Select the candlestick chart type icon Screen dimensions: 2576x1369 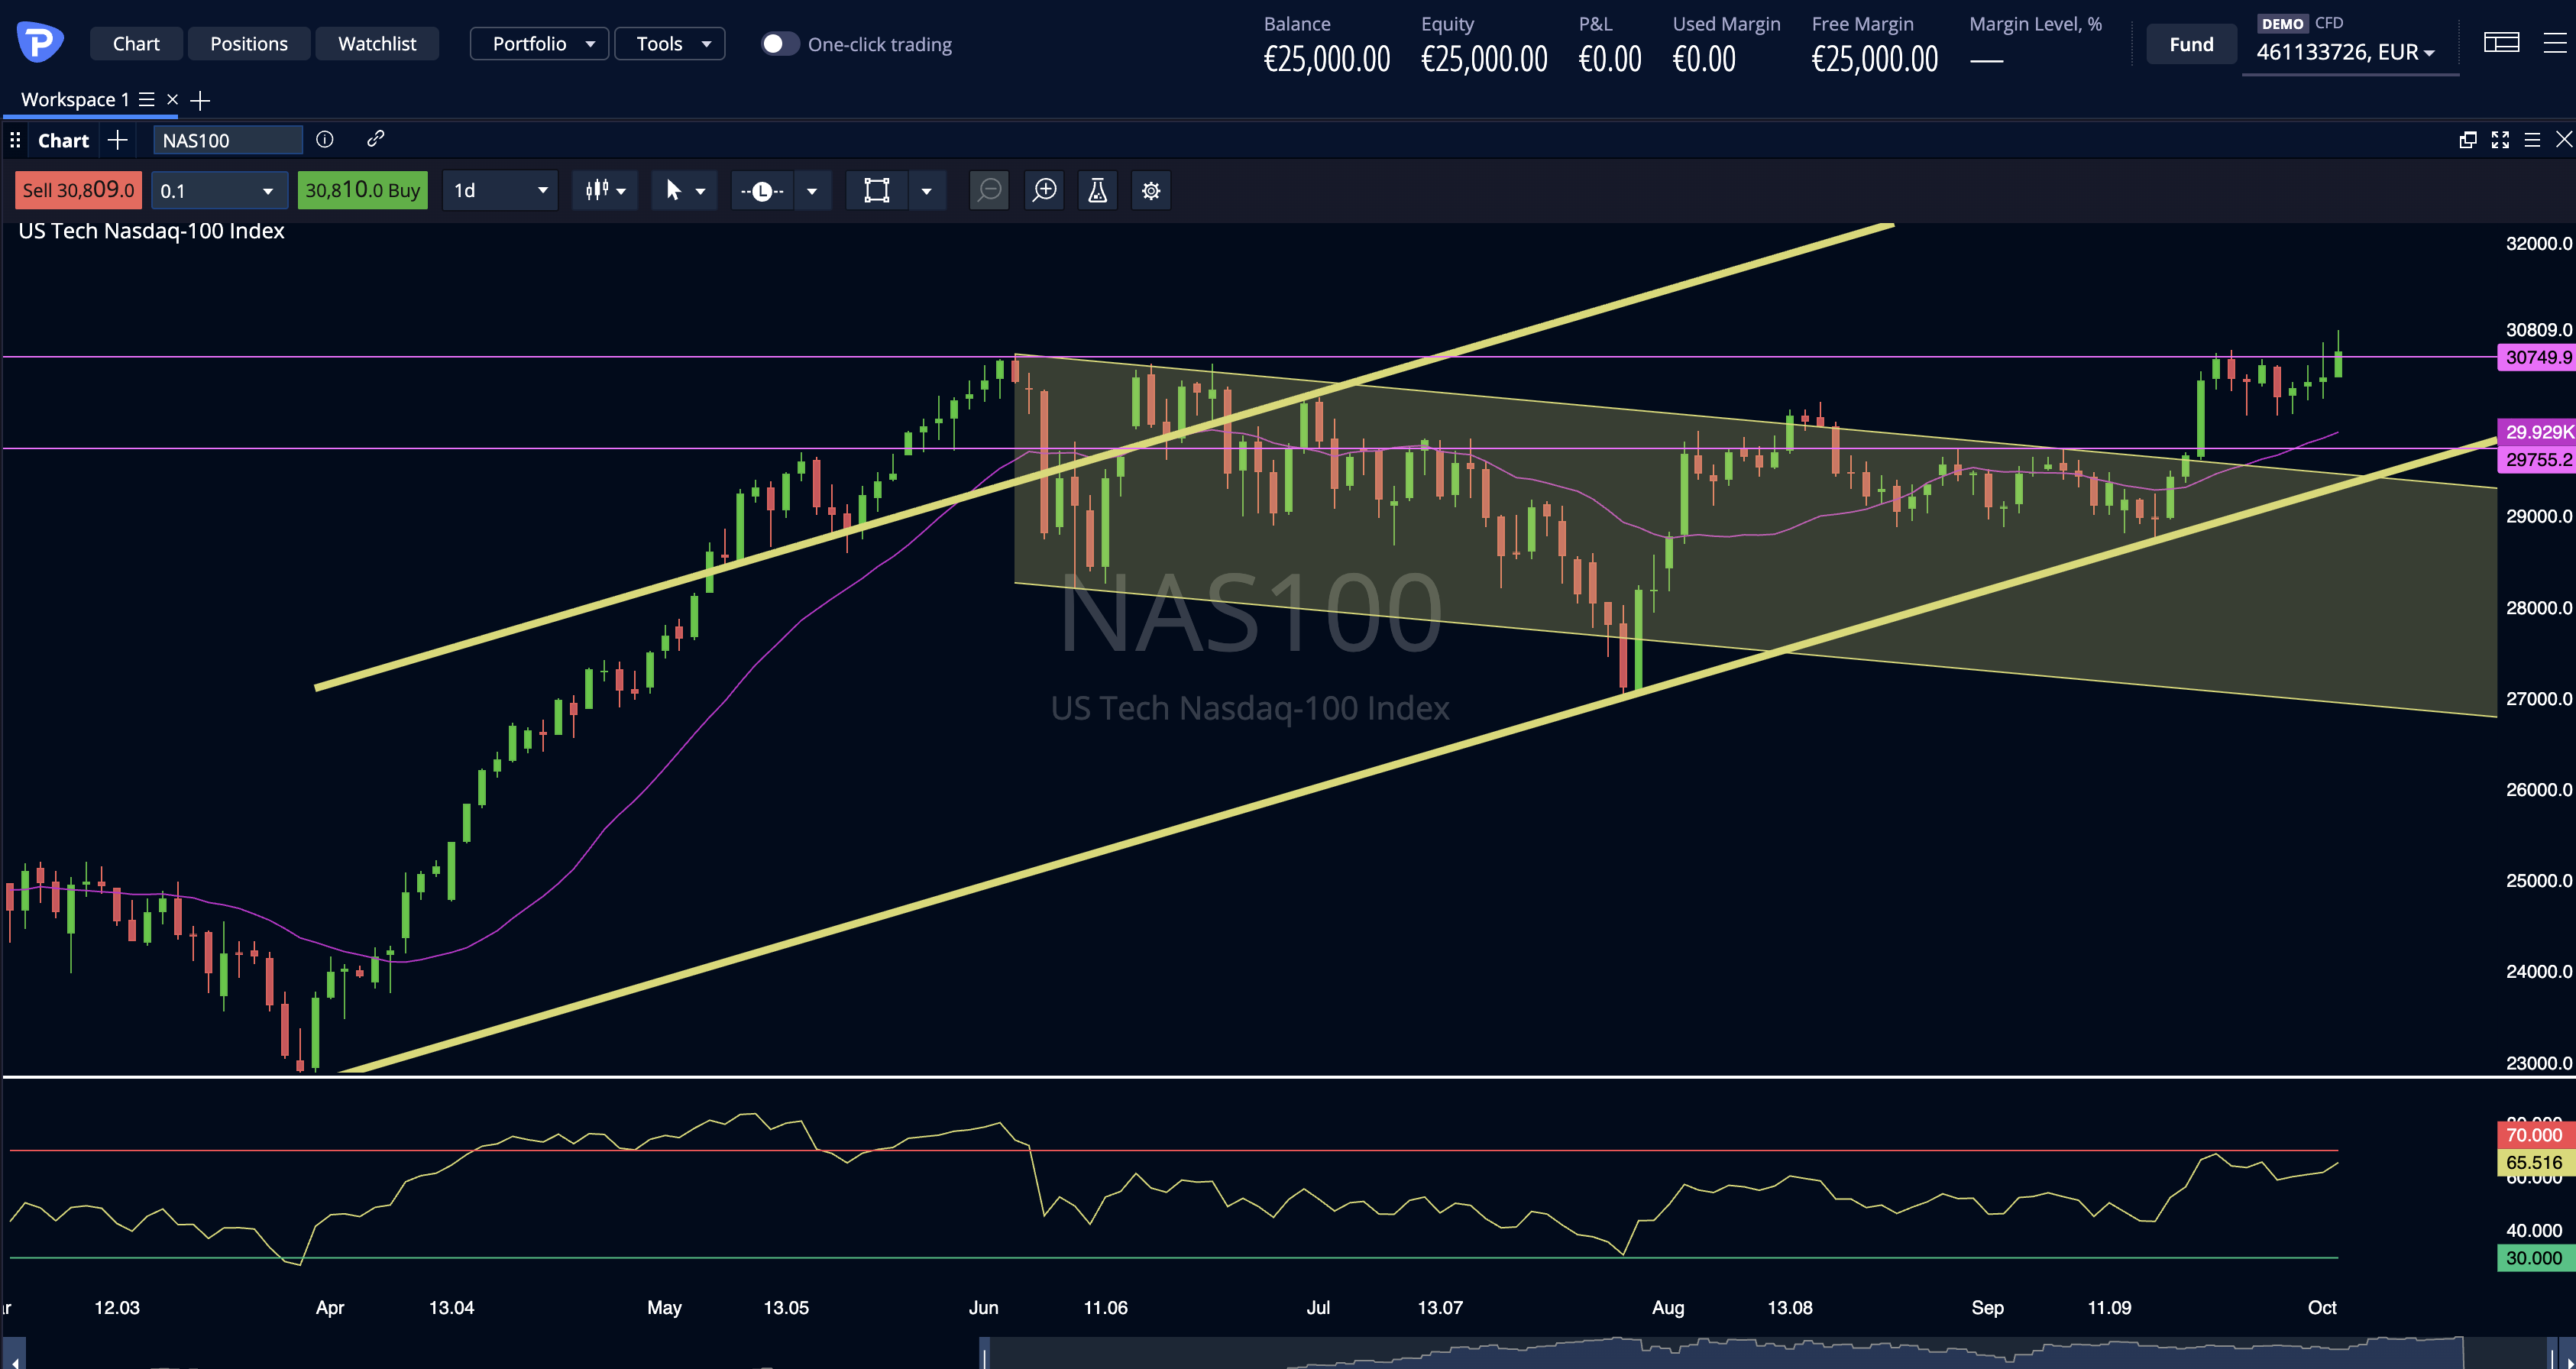click(x=597, y=190)
